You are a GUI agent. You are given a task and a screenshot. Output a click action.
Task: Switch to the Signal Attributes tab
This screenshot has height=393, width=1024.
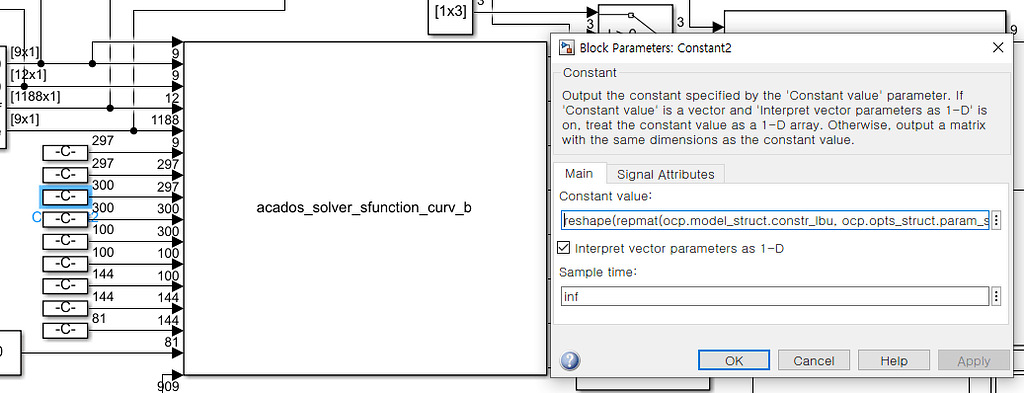click(x=665, y=174)
